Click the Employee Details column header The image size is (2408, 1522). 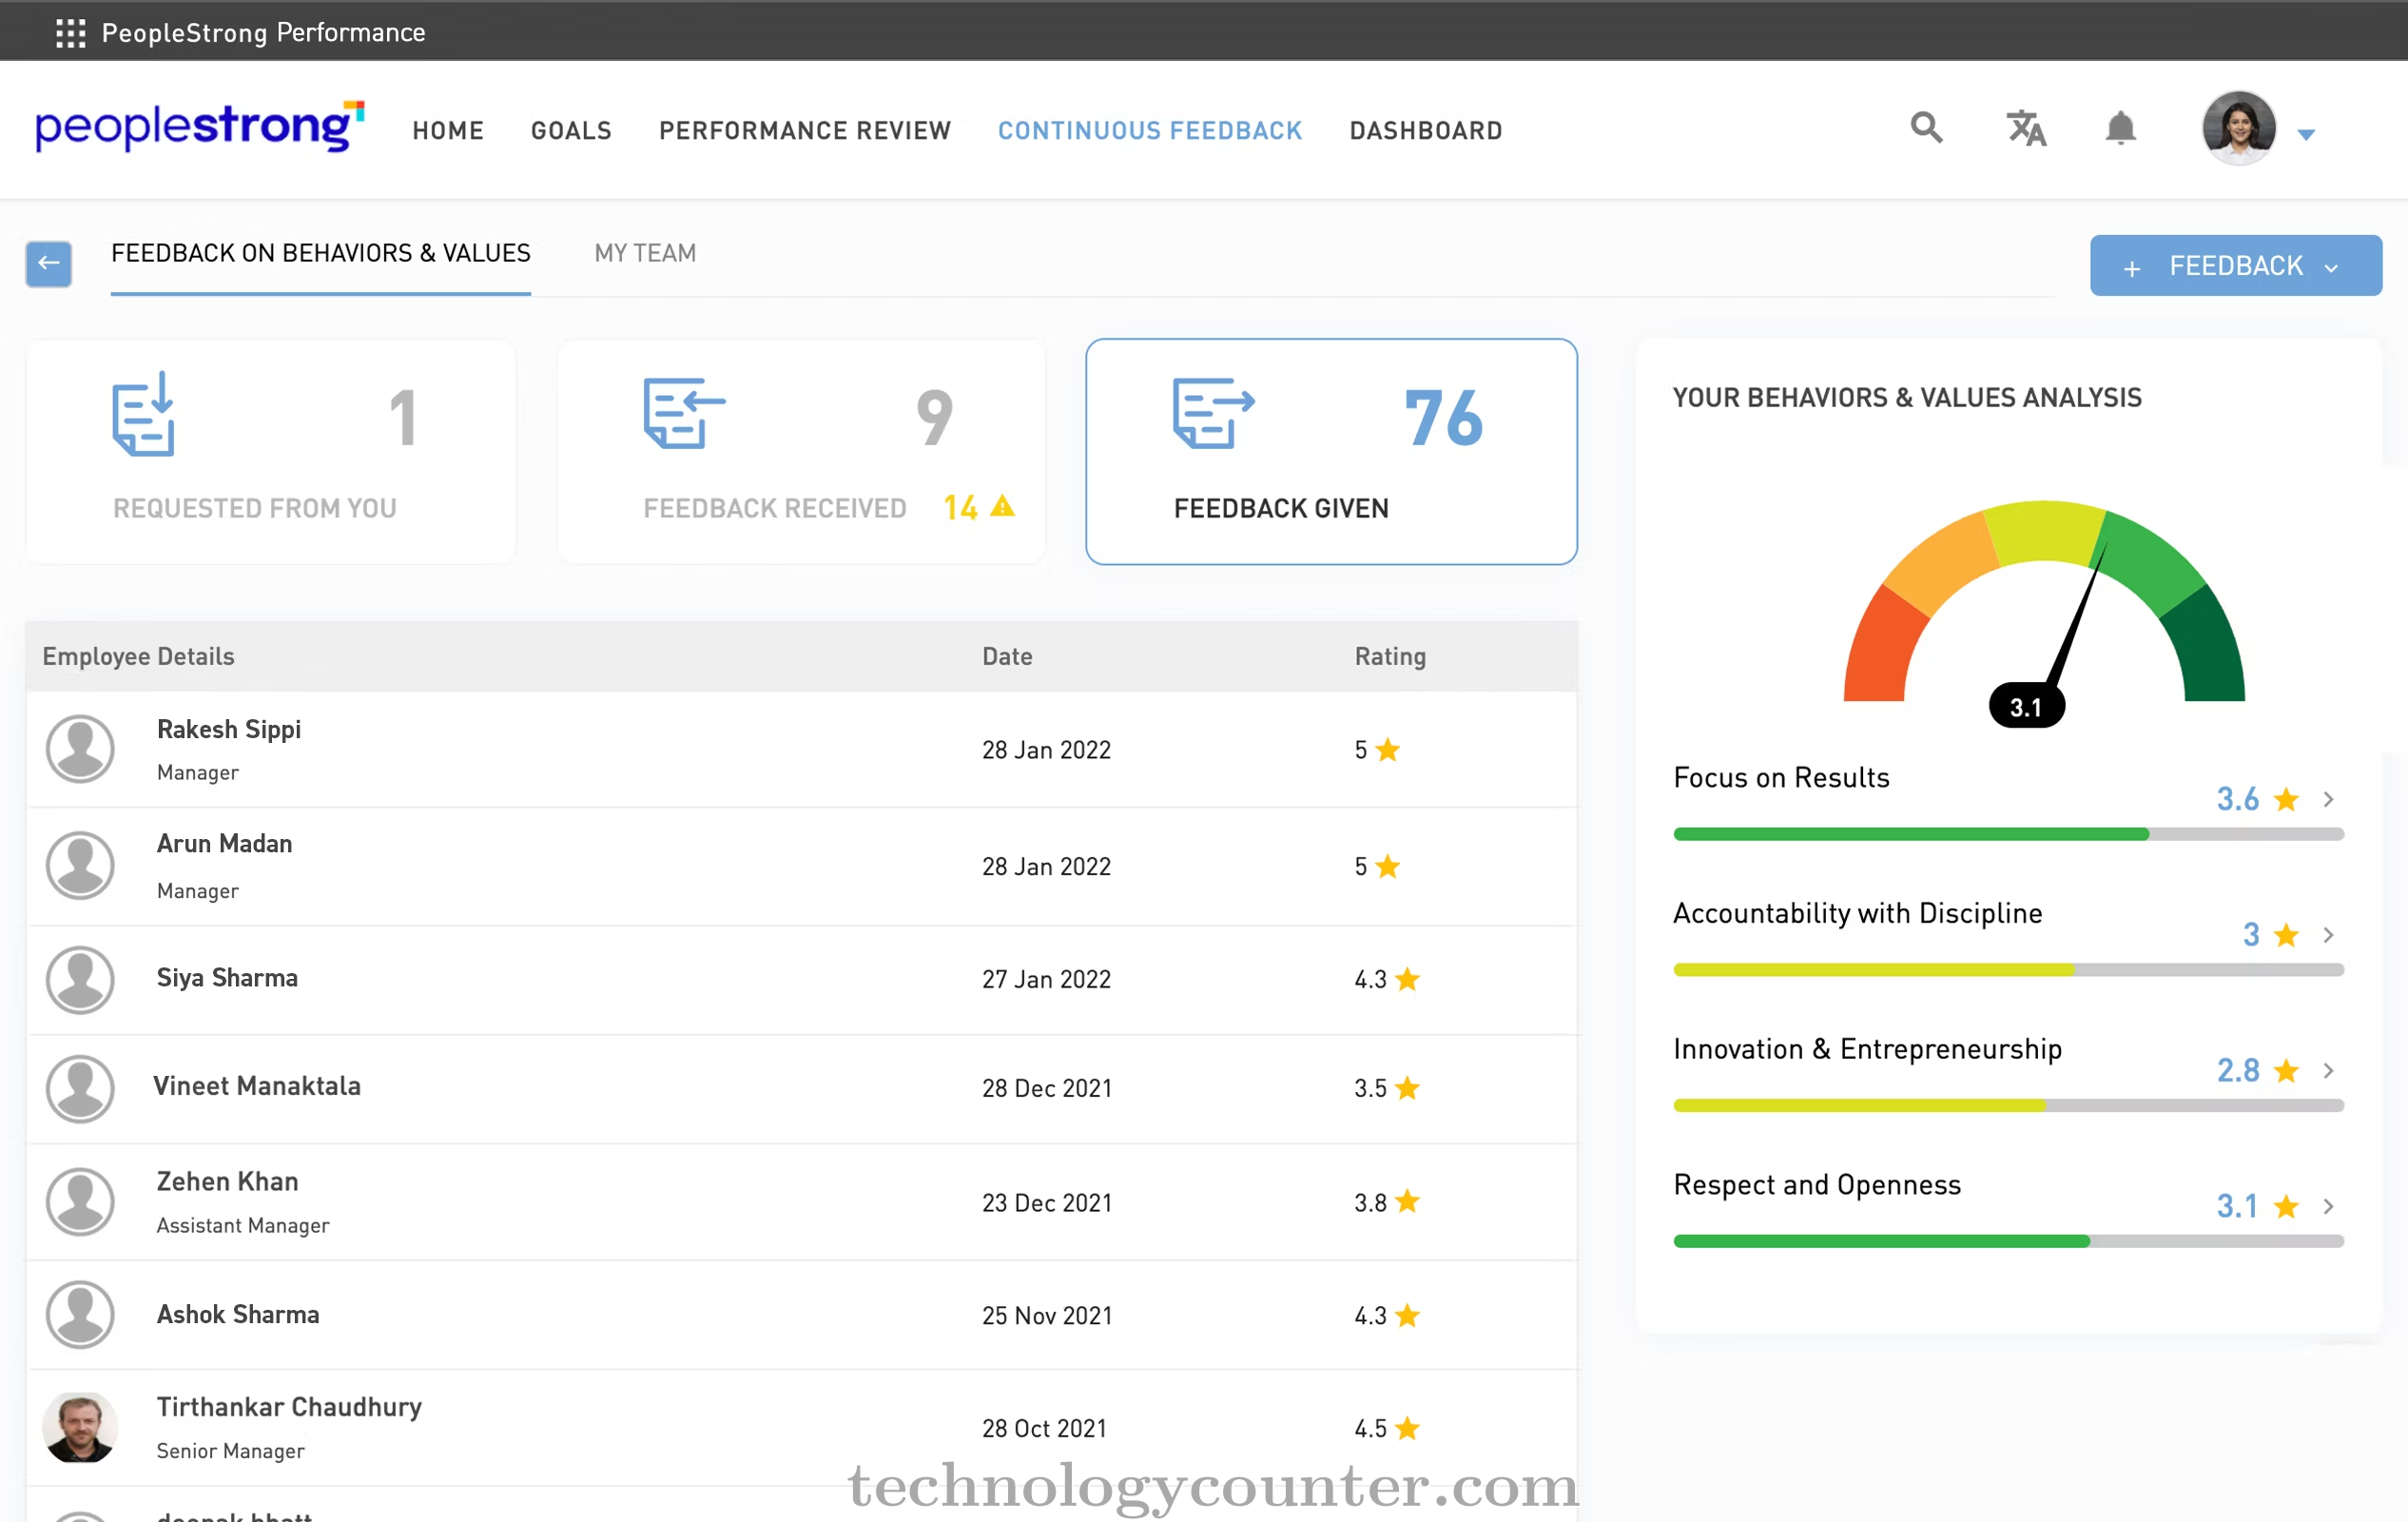pyautogui.click(x=138, y=656)
